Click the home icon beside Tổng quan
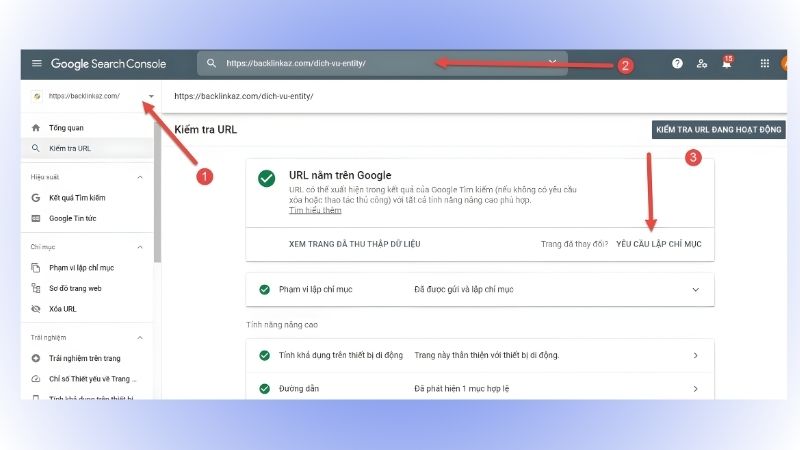This screenshot has width=800, height=450. point(36,128)
